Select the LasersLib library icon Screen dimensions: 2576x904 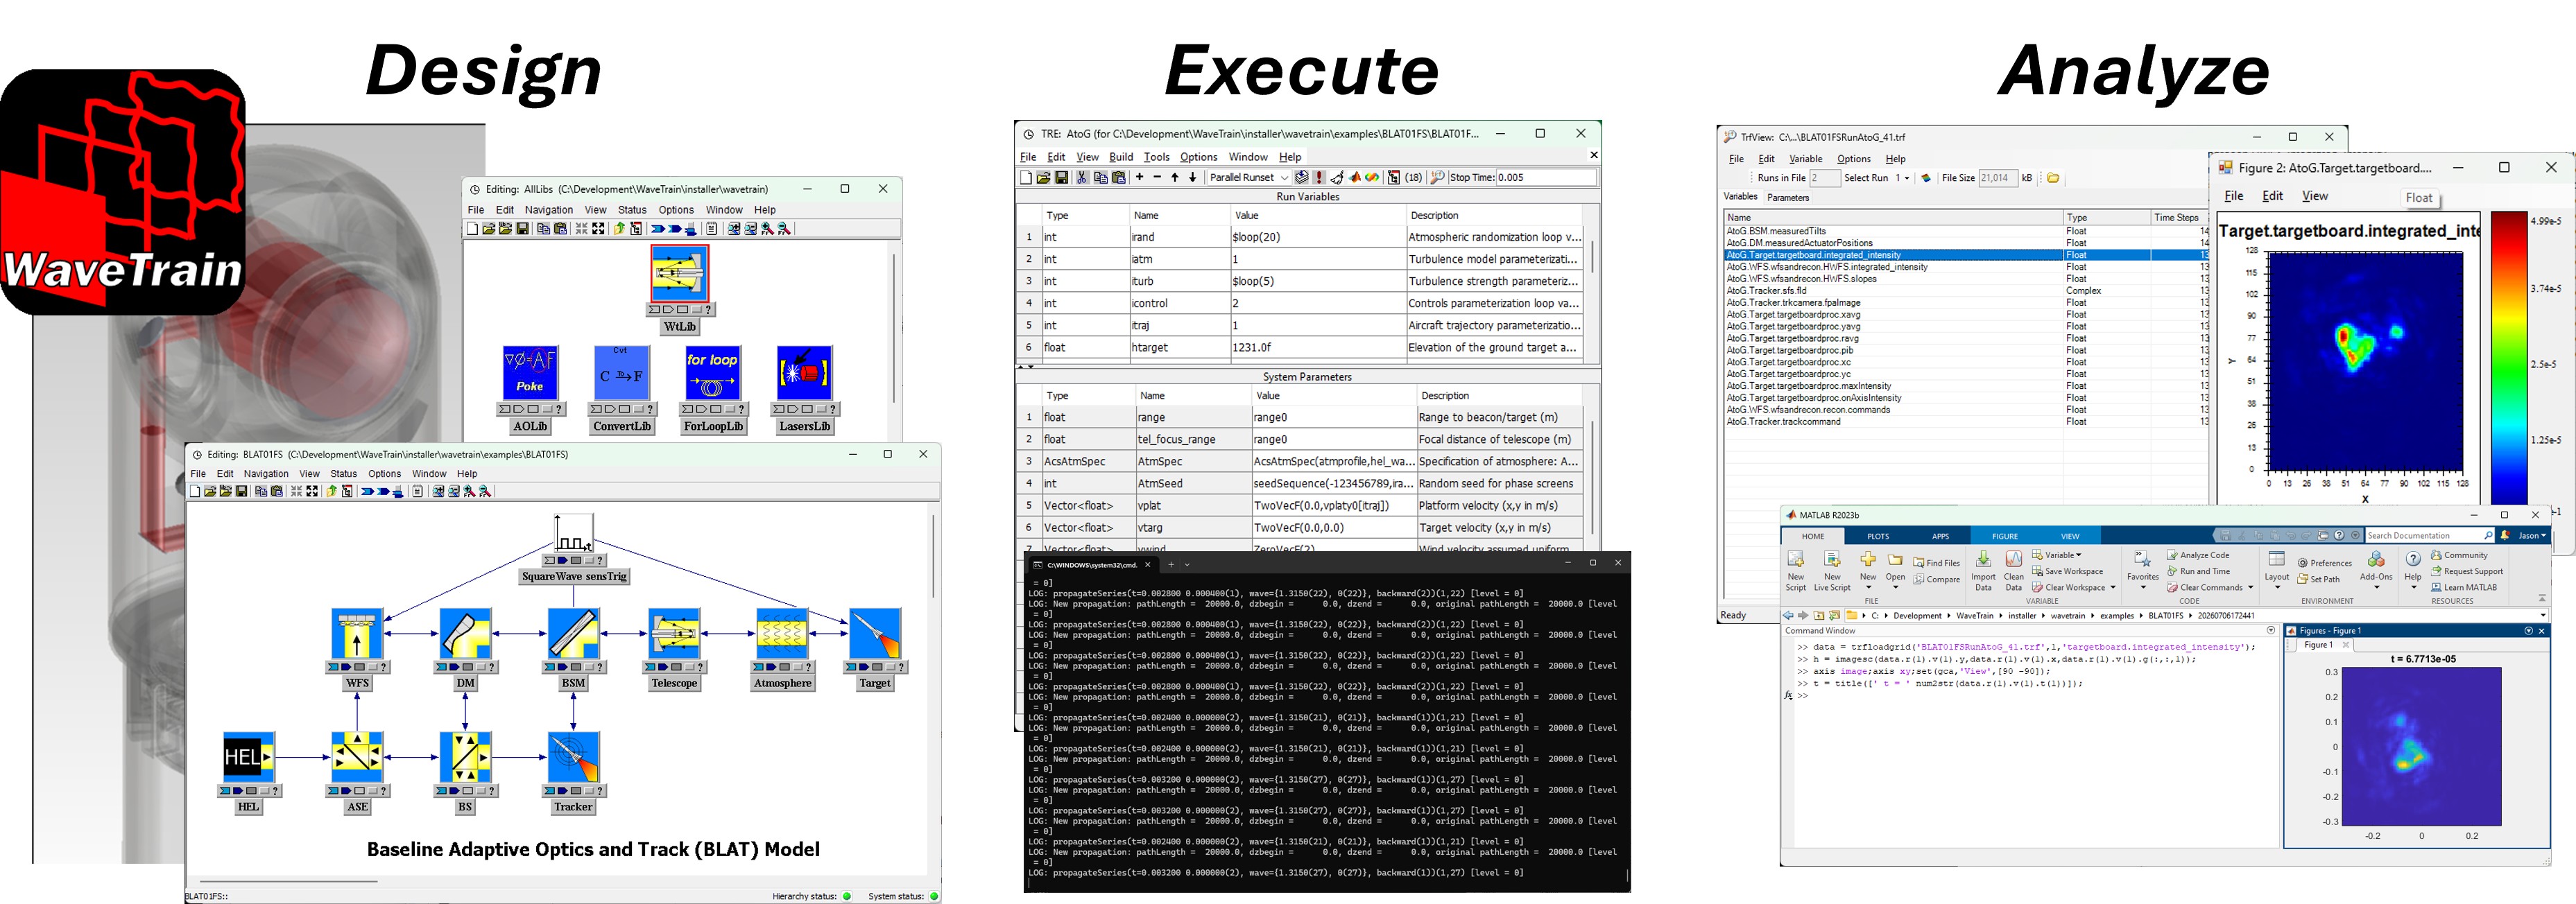pyautogui.click(x=804, y=373)
